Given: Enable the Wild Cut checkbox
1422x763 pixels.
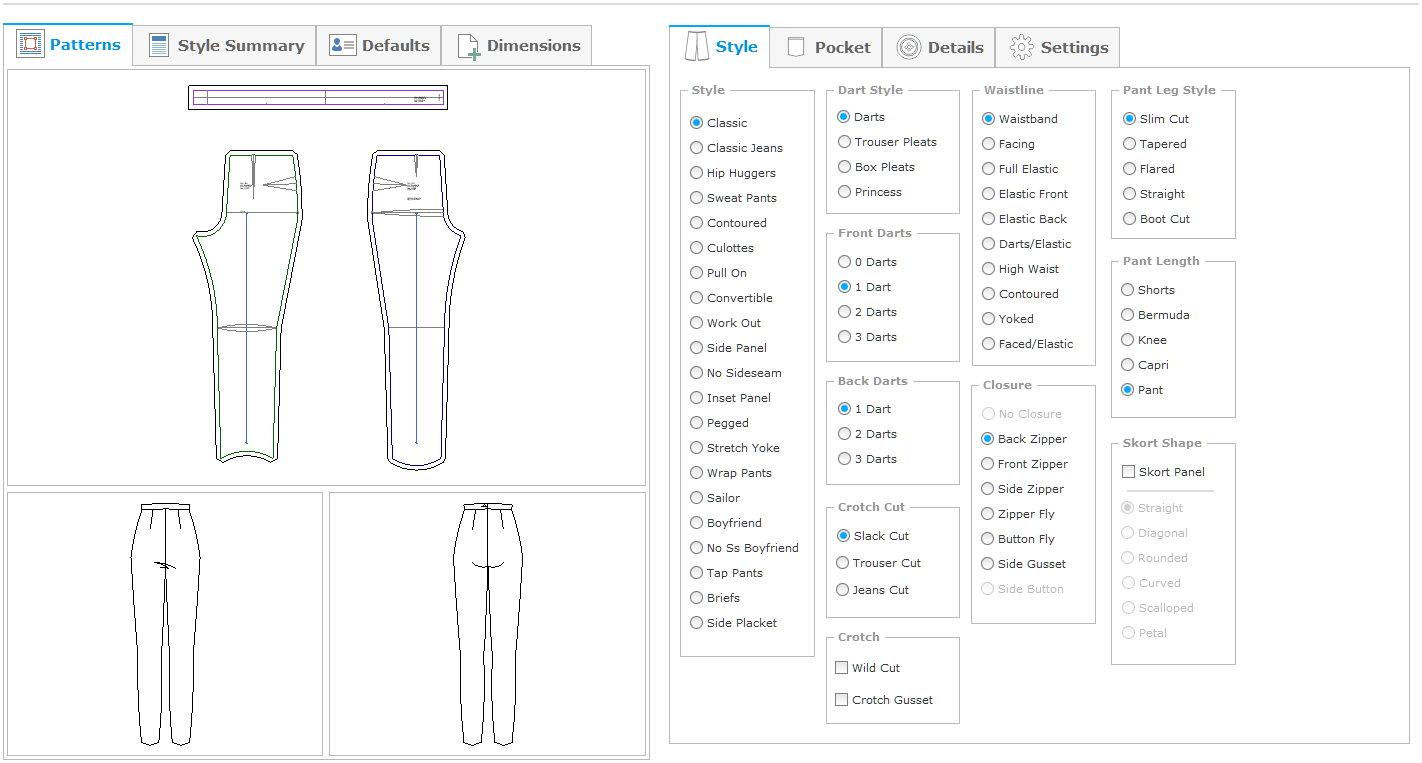Looking at the screenshot, I should point(842,668).
